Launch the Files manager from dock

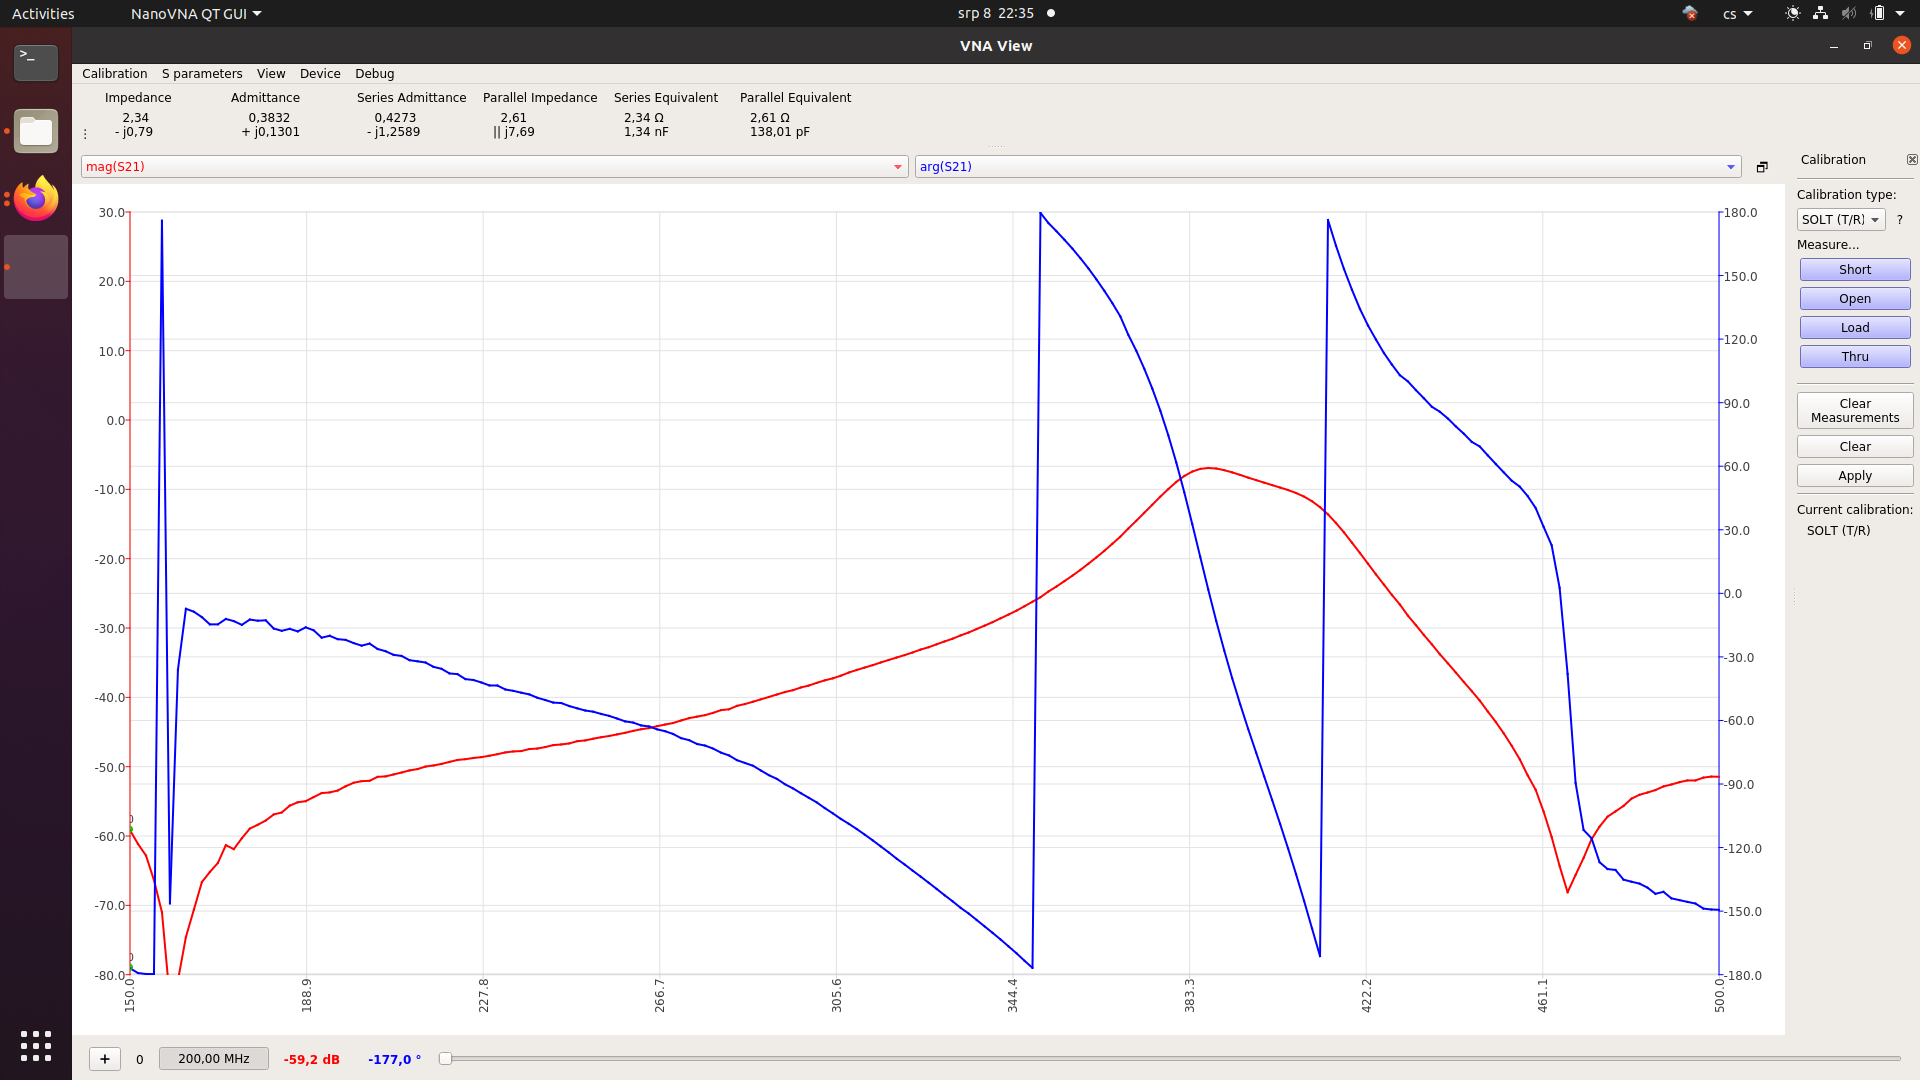click(x=36, y=131)
